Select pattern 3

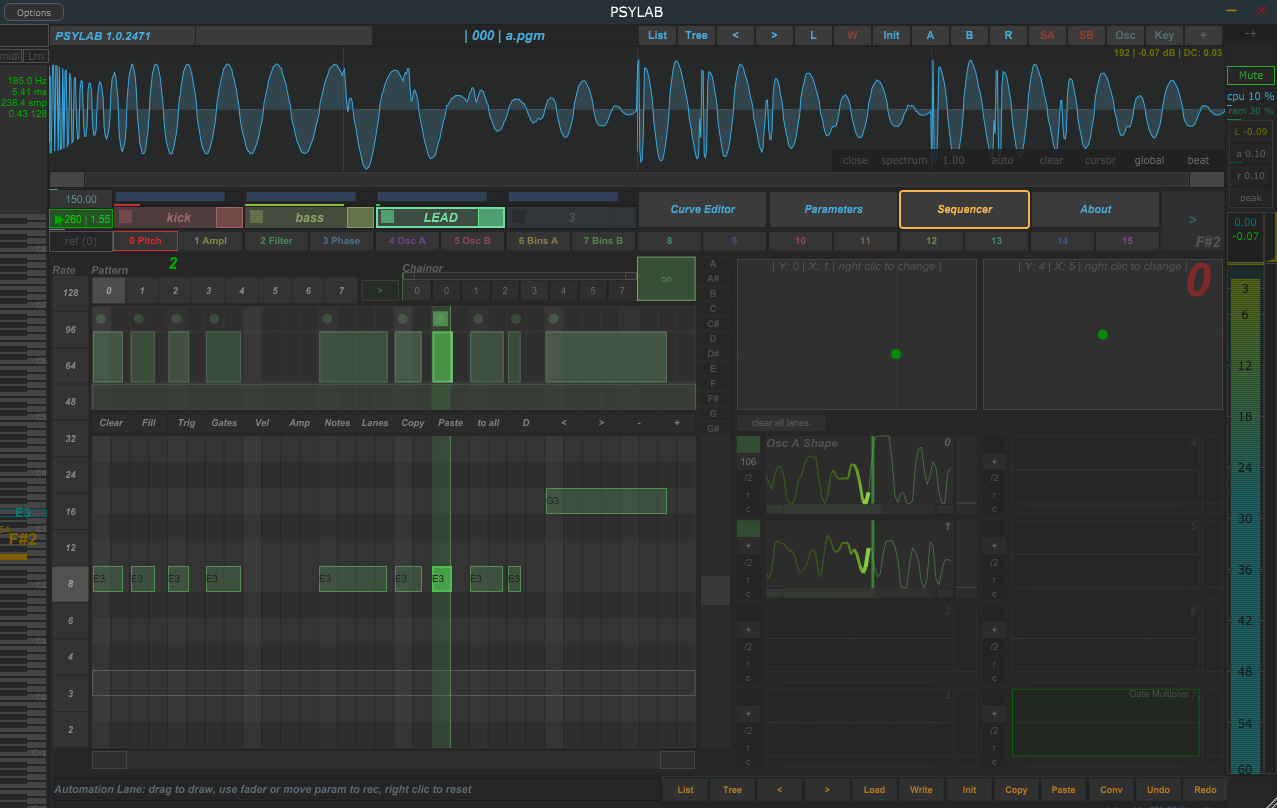pyautogui.click(x=208, y=291)
